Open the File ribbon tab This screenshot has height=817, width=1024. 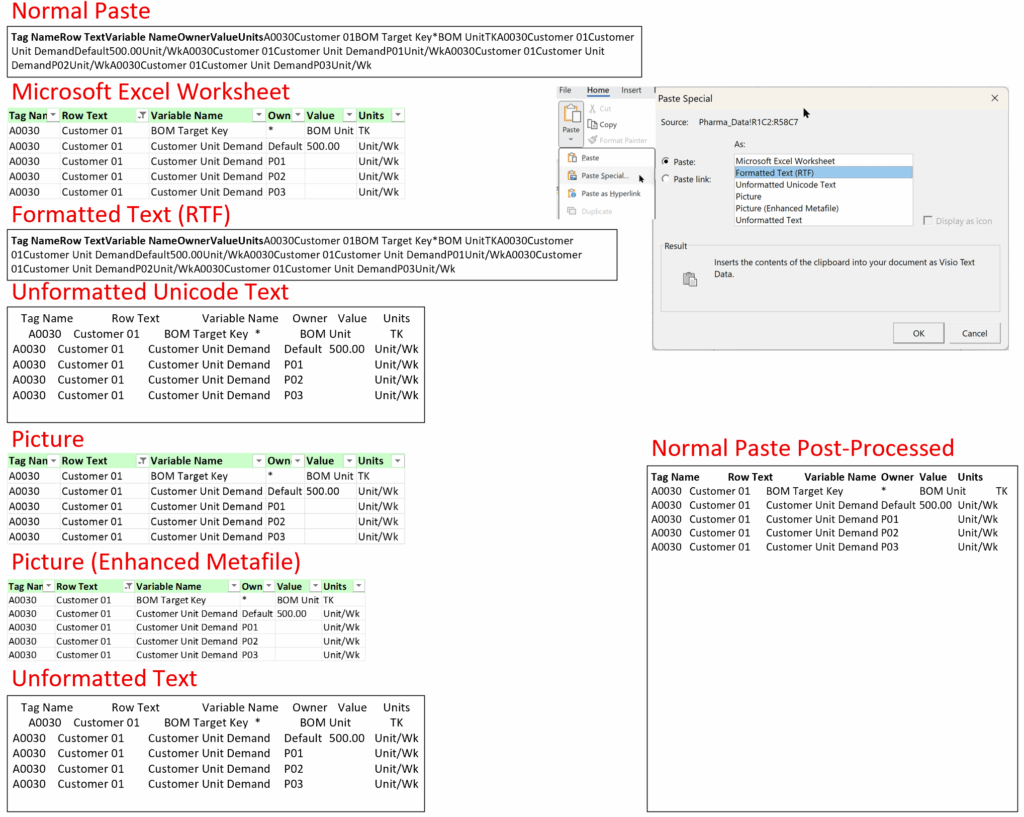tap(565, 90)
